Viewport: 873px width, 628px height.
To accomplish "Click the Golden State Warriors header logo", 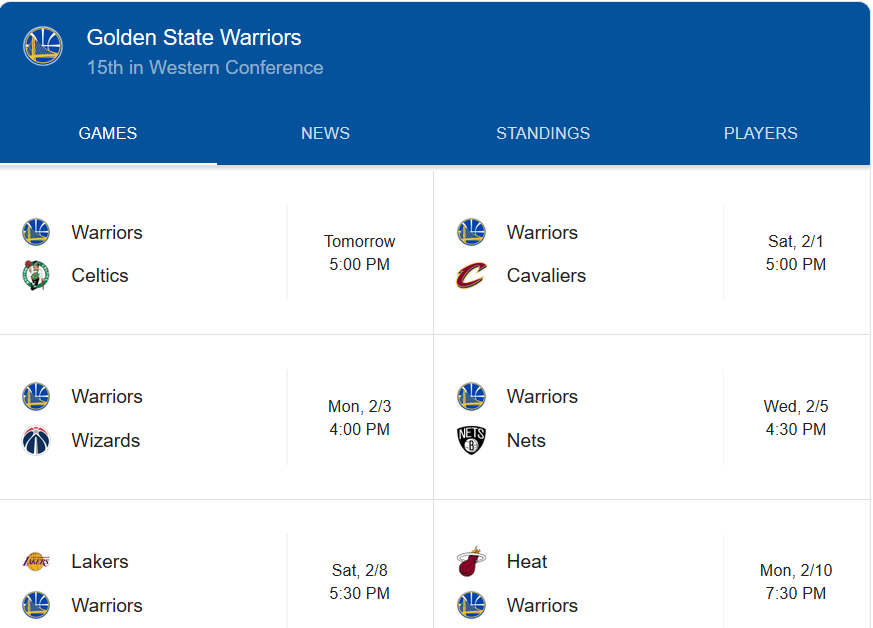I will (43, 47).
